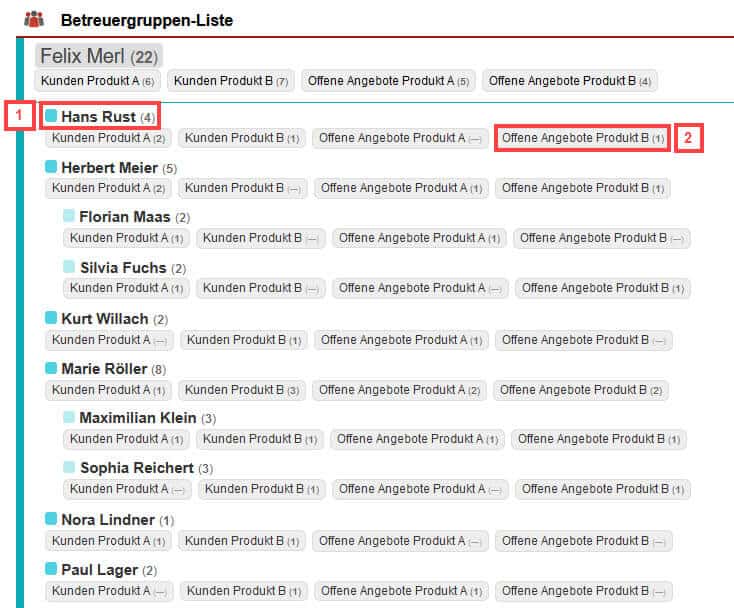734x608 pixels.
Task: Click the light teal square beside Maximilian Klein
Action: 69,417
